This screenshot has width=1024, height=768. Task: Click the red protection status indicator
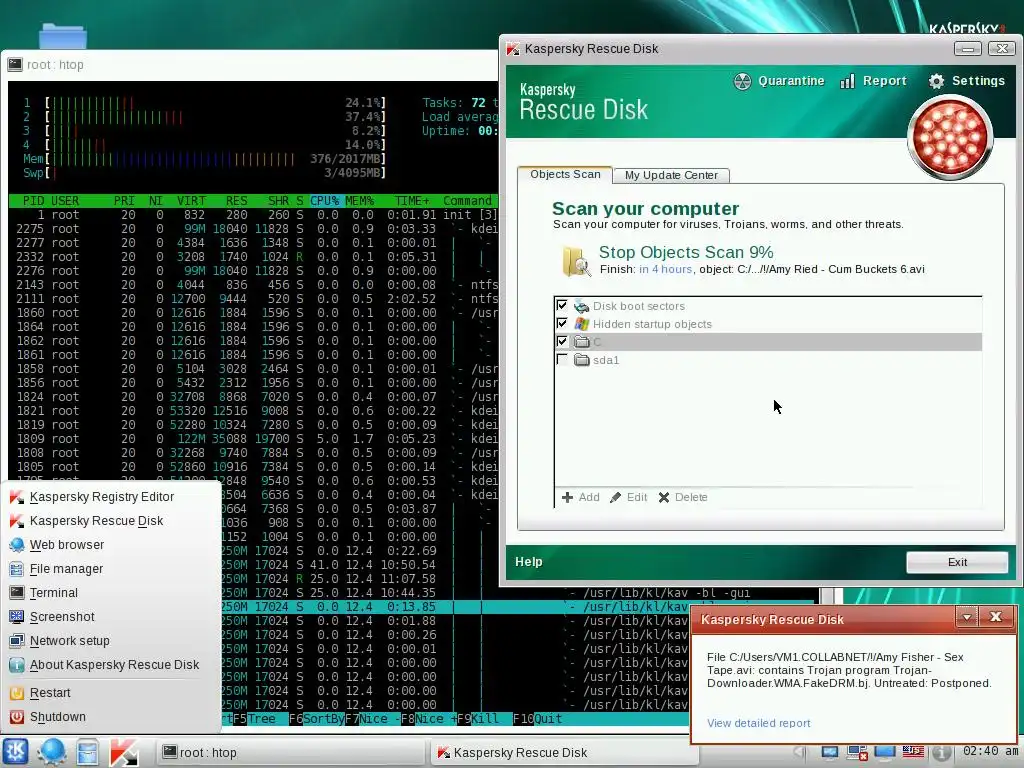click(x=950, y=136)
